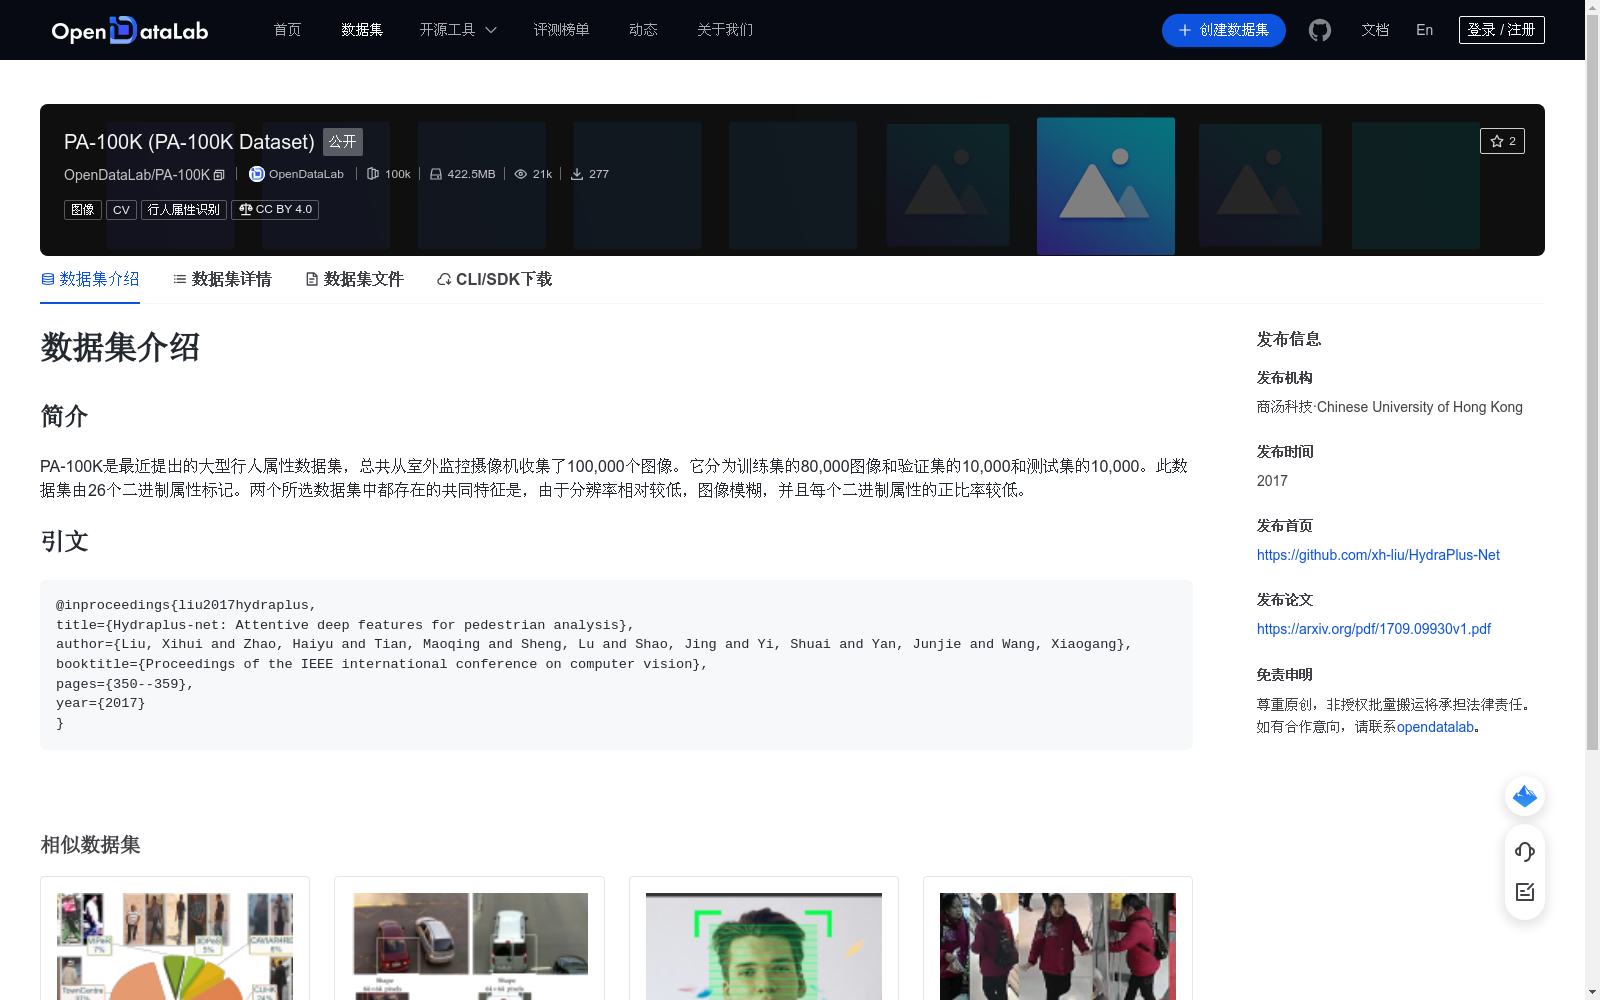Switch to the 数据集详情 tab
Viewport: 1600px width, 1000px height.
222,279
